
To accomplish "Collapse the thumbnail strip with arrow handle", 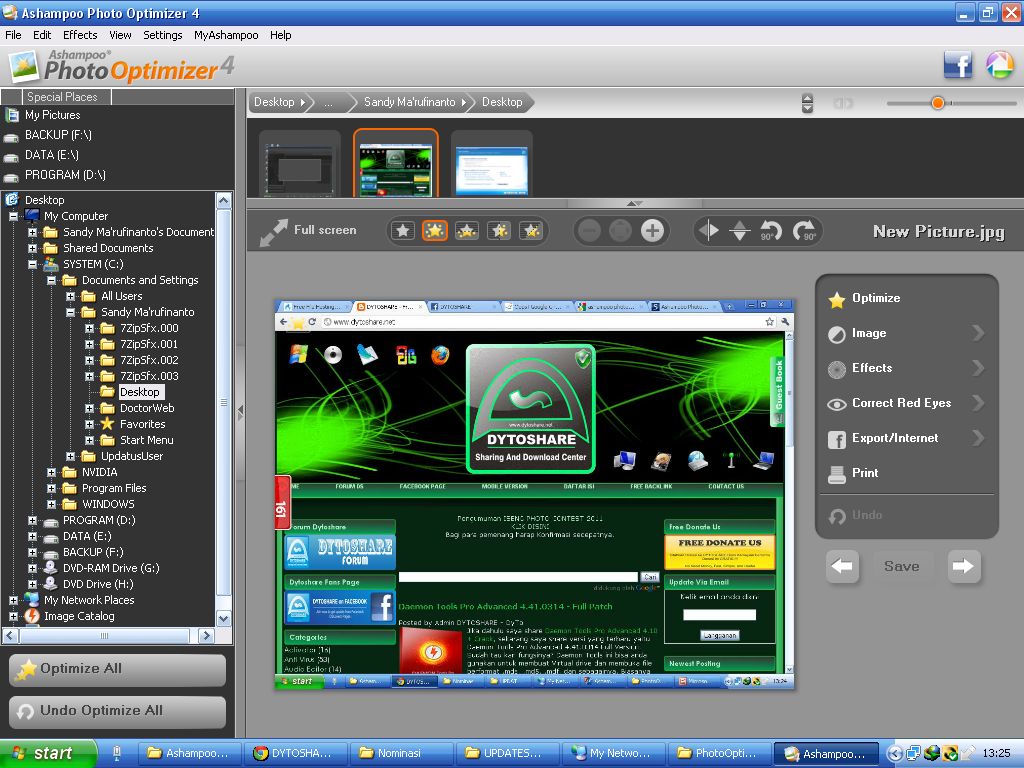I will [x=635, y=203].
